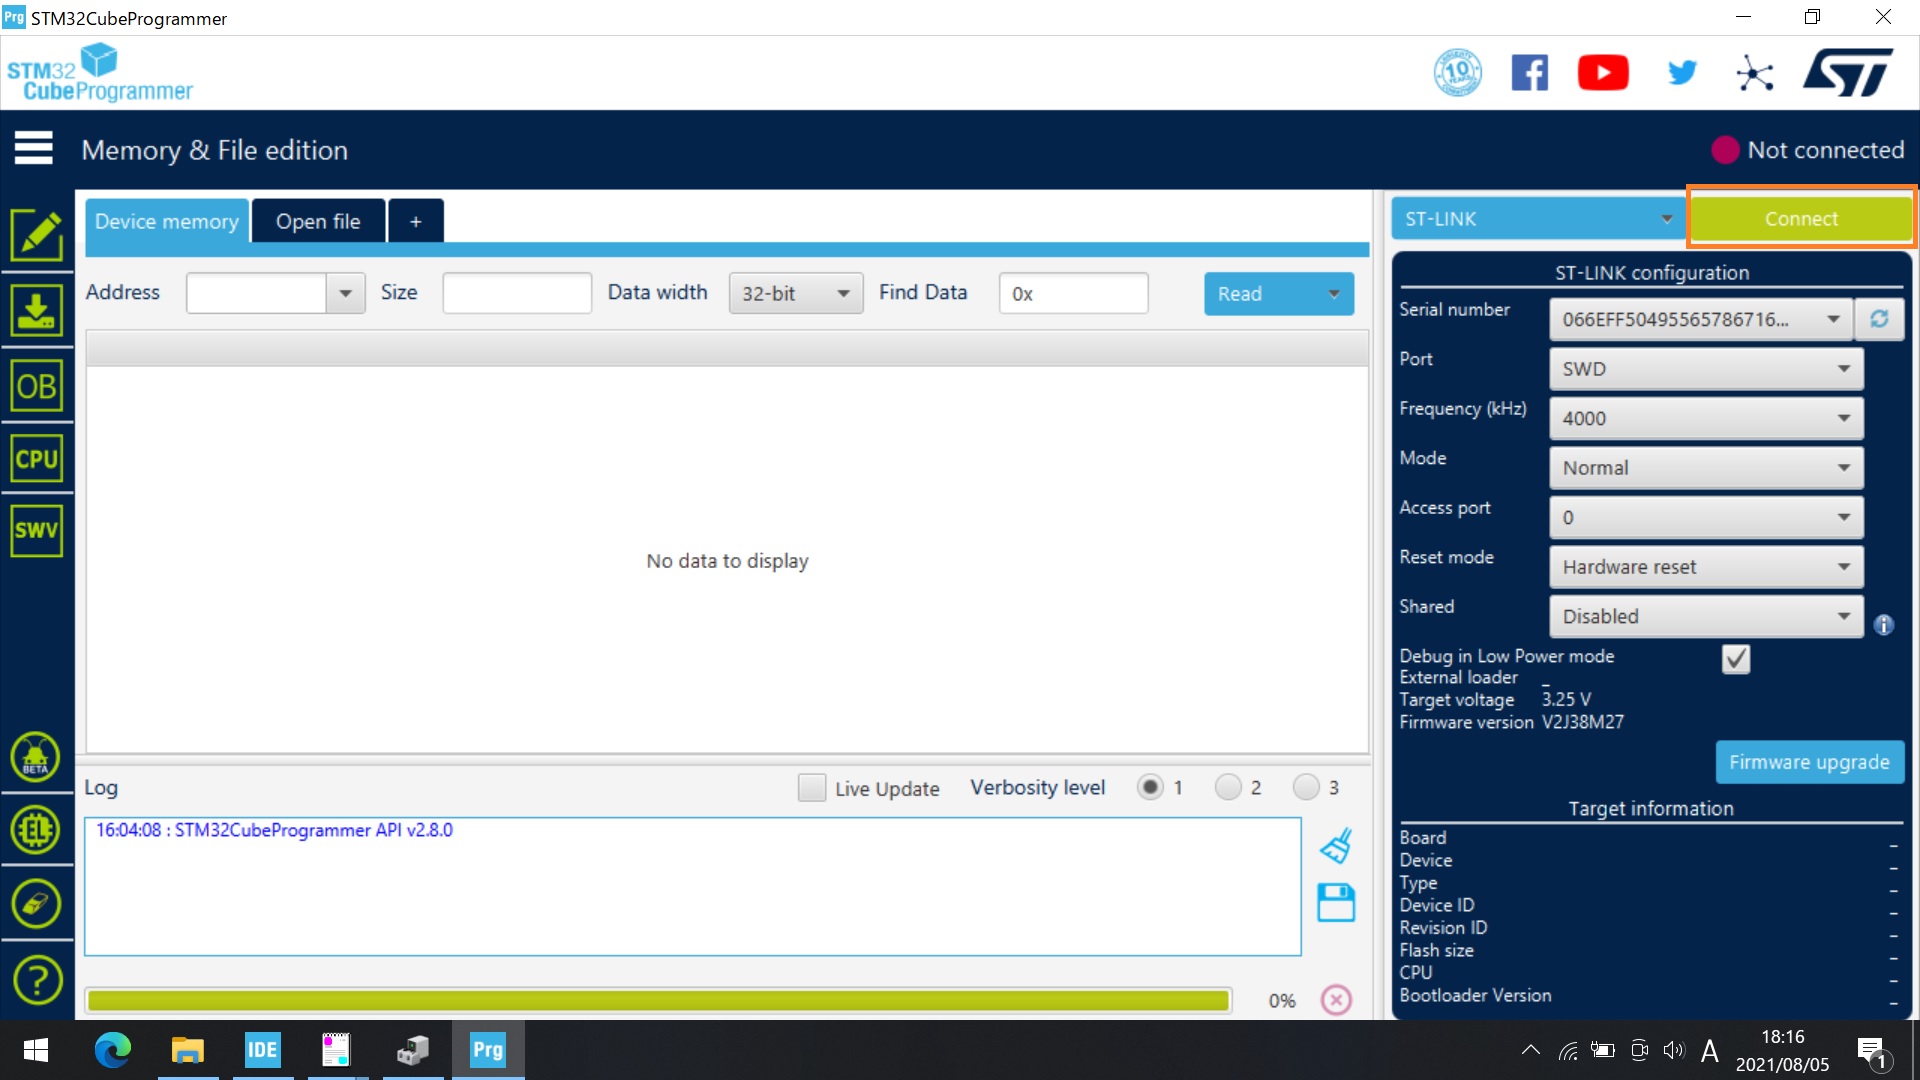Switch to Device memory tab

tap(167, 221)
